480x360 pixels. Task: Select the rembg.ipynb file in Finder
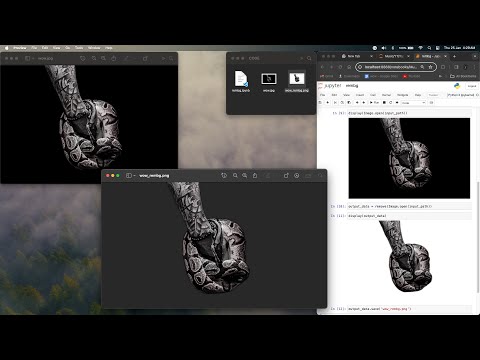click(241, 81)
